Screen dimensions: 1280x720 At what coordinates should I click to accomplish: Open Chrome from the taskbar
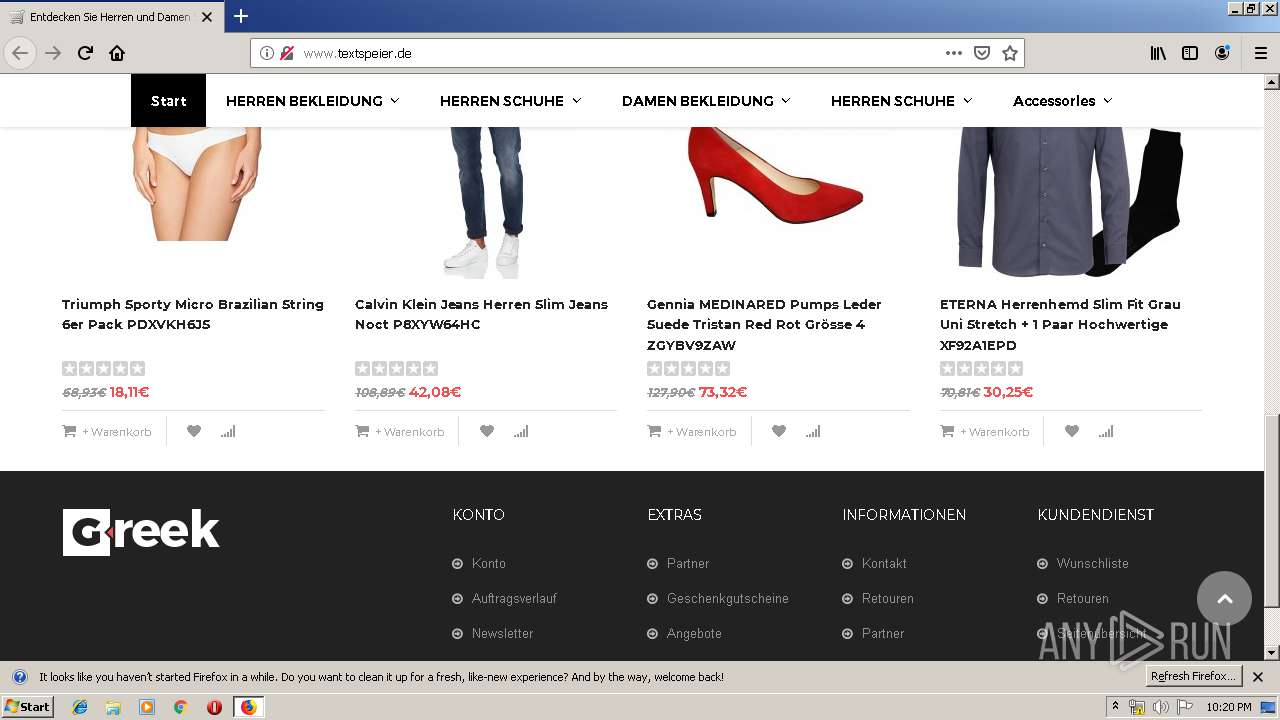coord(180,707)
